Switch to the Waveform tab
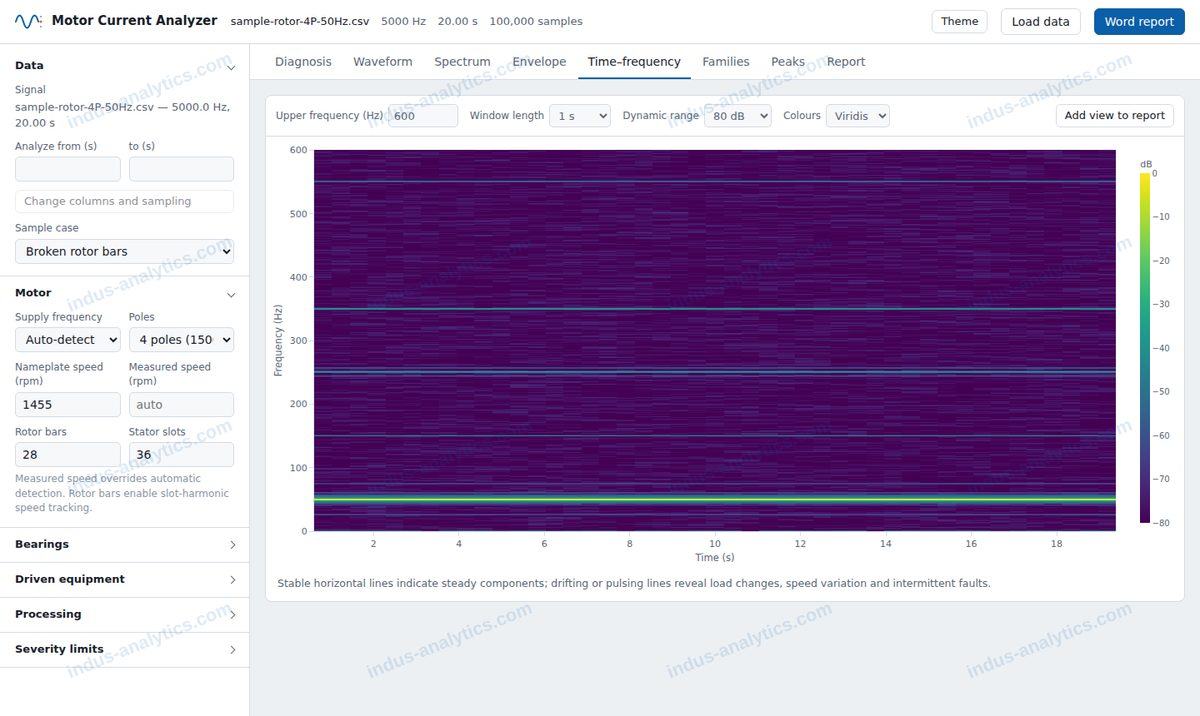 pyautogui.click(x=383, y=62)
